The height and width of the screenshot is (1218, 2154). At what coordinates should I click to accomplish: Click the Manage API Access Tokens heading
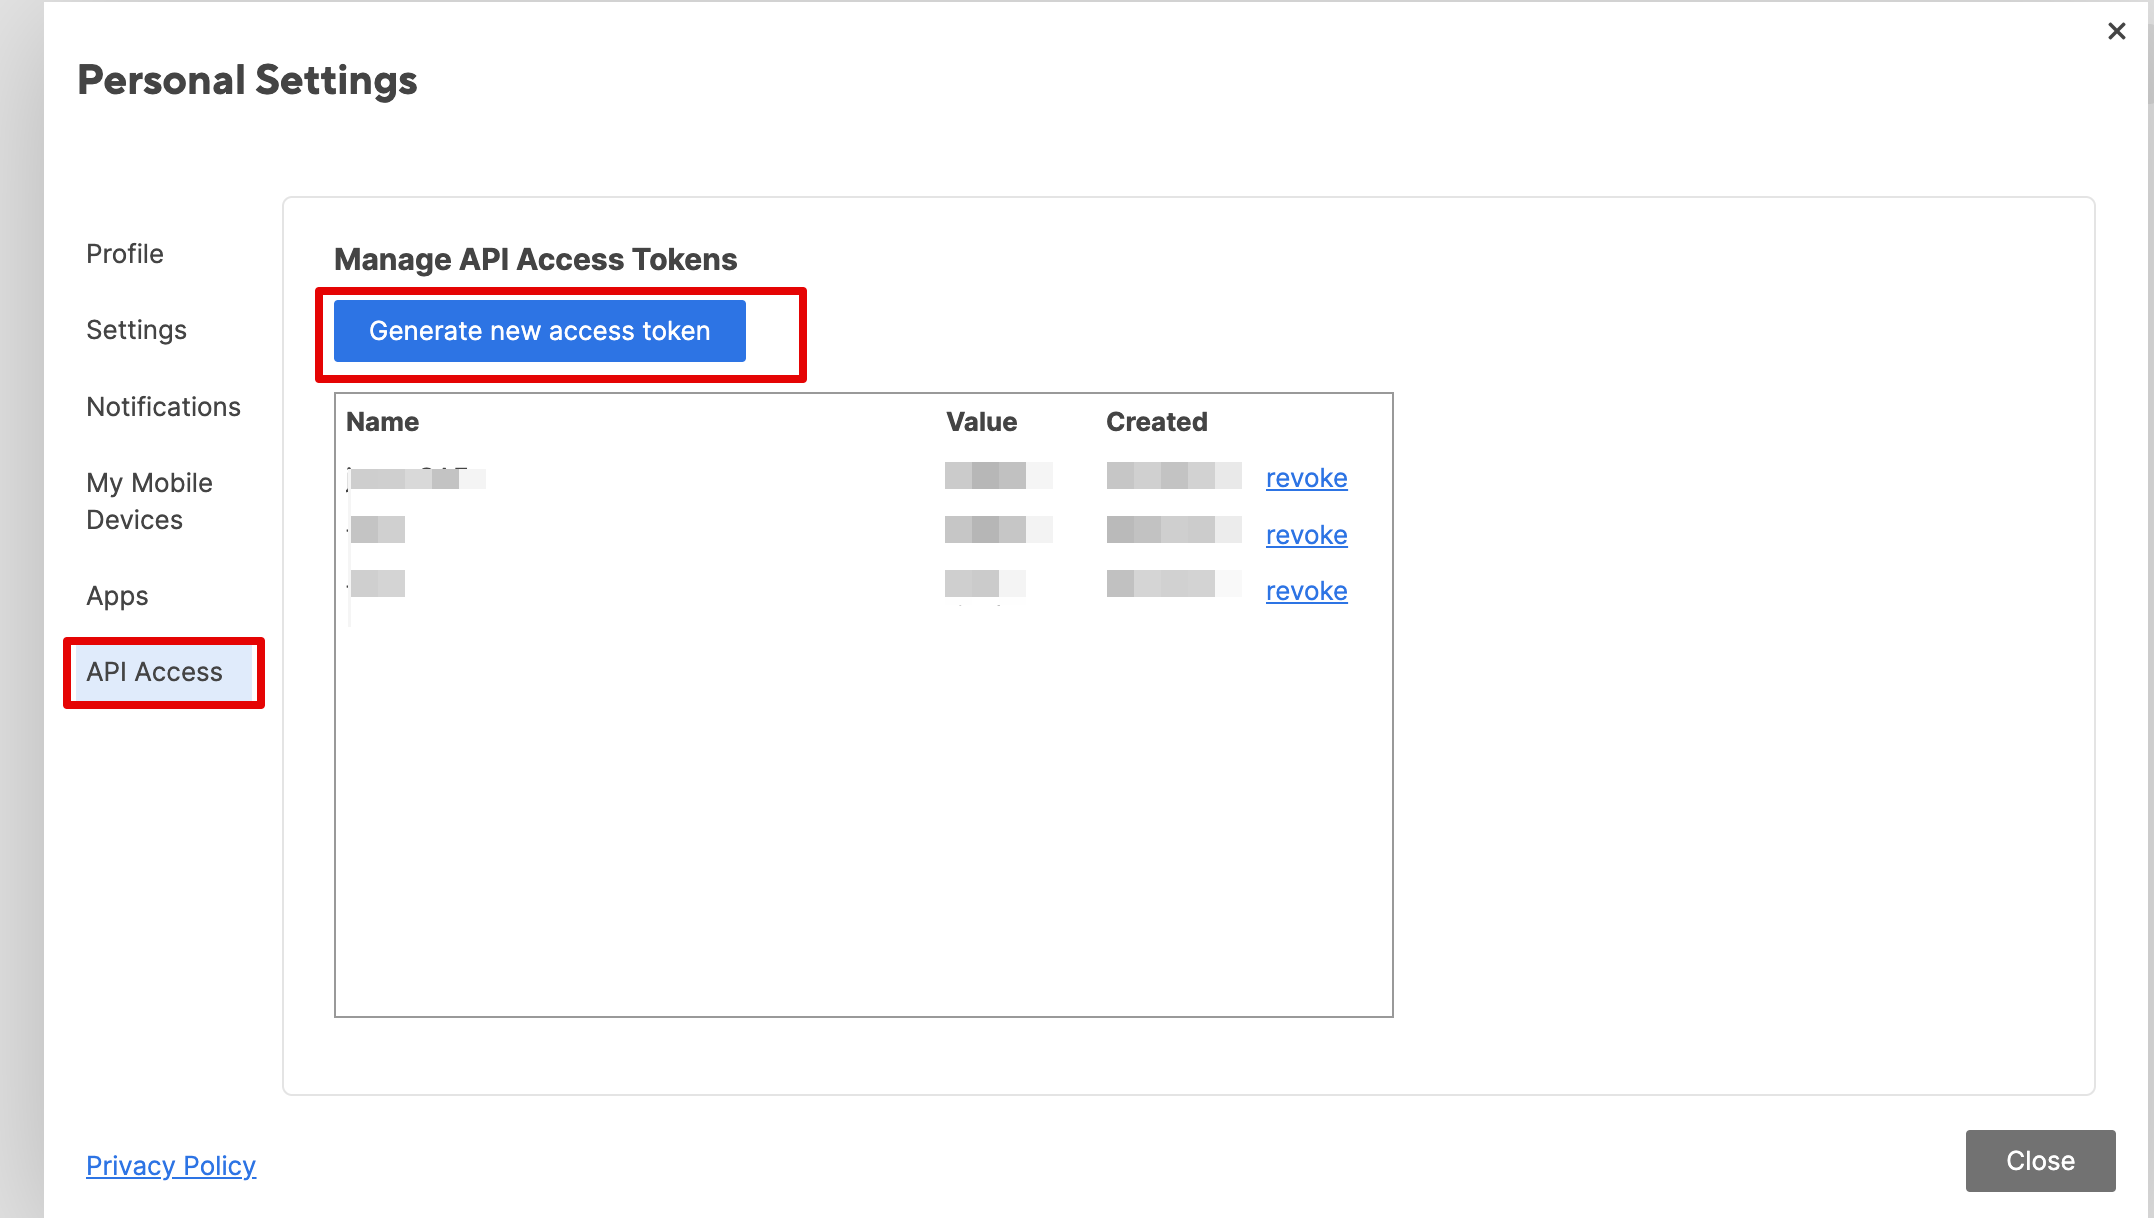coord(535,260)
